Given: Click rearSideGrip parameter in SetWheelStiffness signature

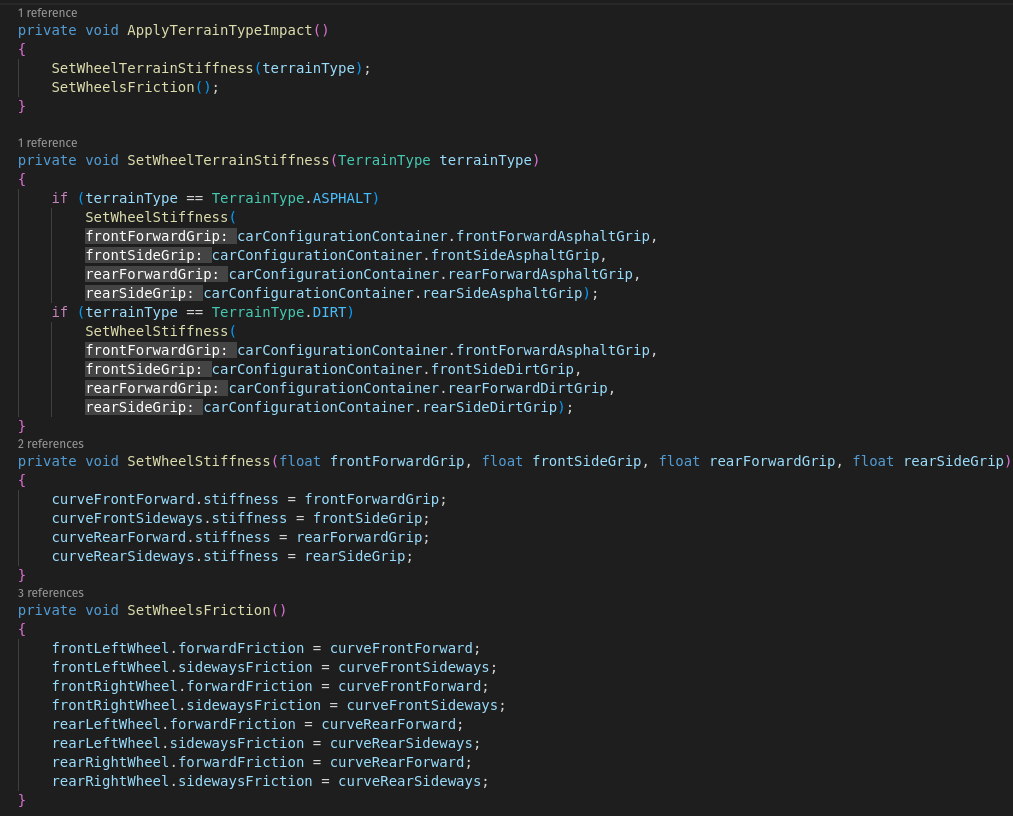Looking at the screenshot, I should pyautogui.click(x=953, y=461).
